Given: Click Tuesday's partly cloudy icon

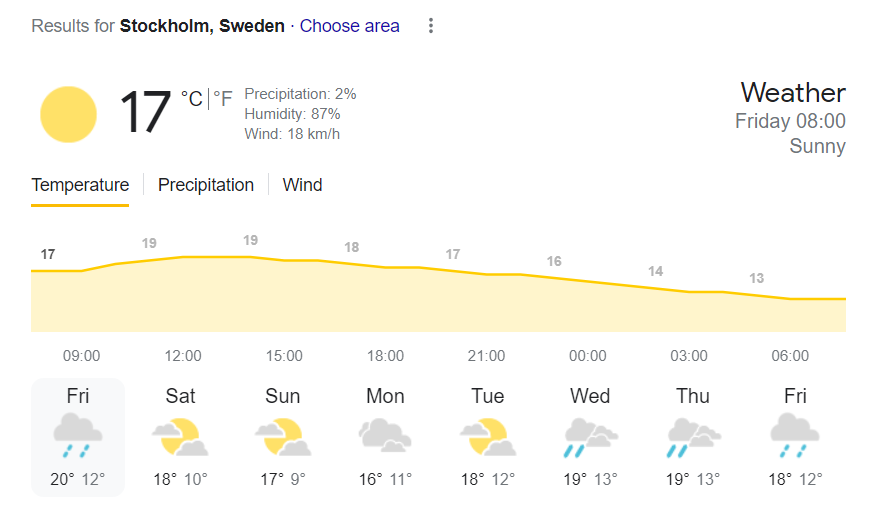Looking at the screenshot, I should (488, 437).
